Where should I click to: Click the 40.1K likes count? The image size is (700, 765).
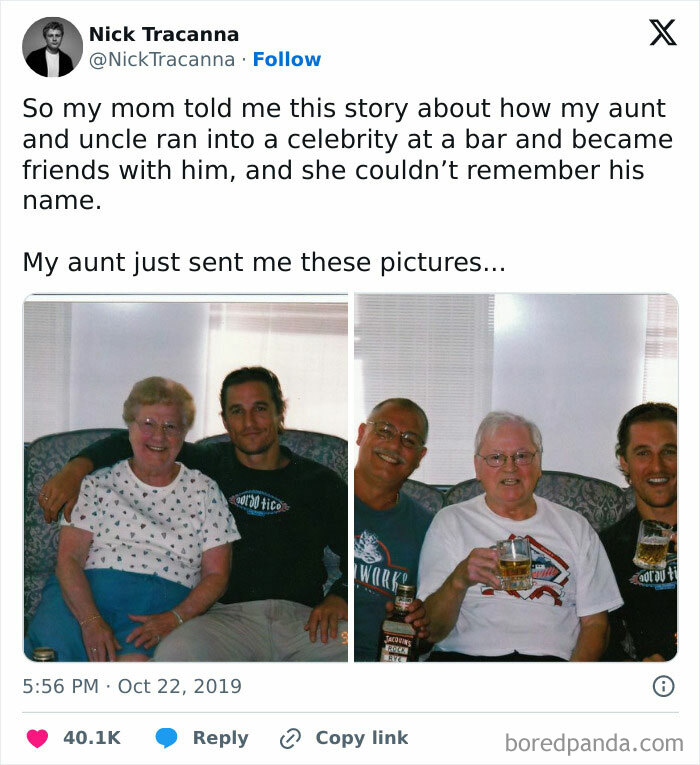[92, 738]
